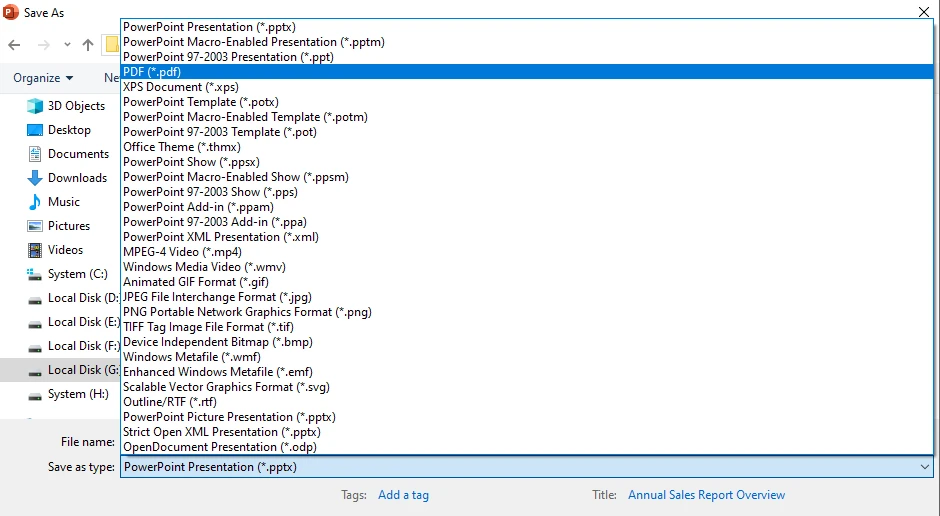Choose OpenDocument Presentation (*.odp)

tap(527, 446)
